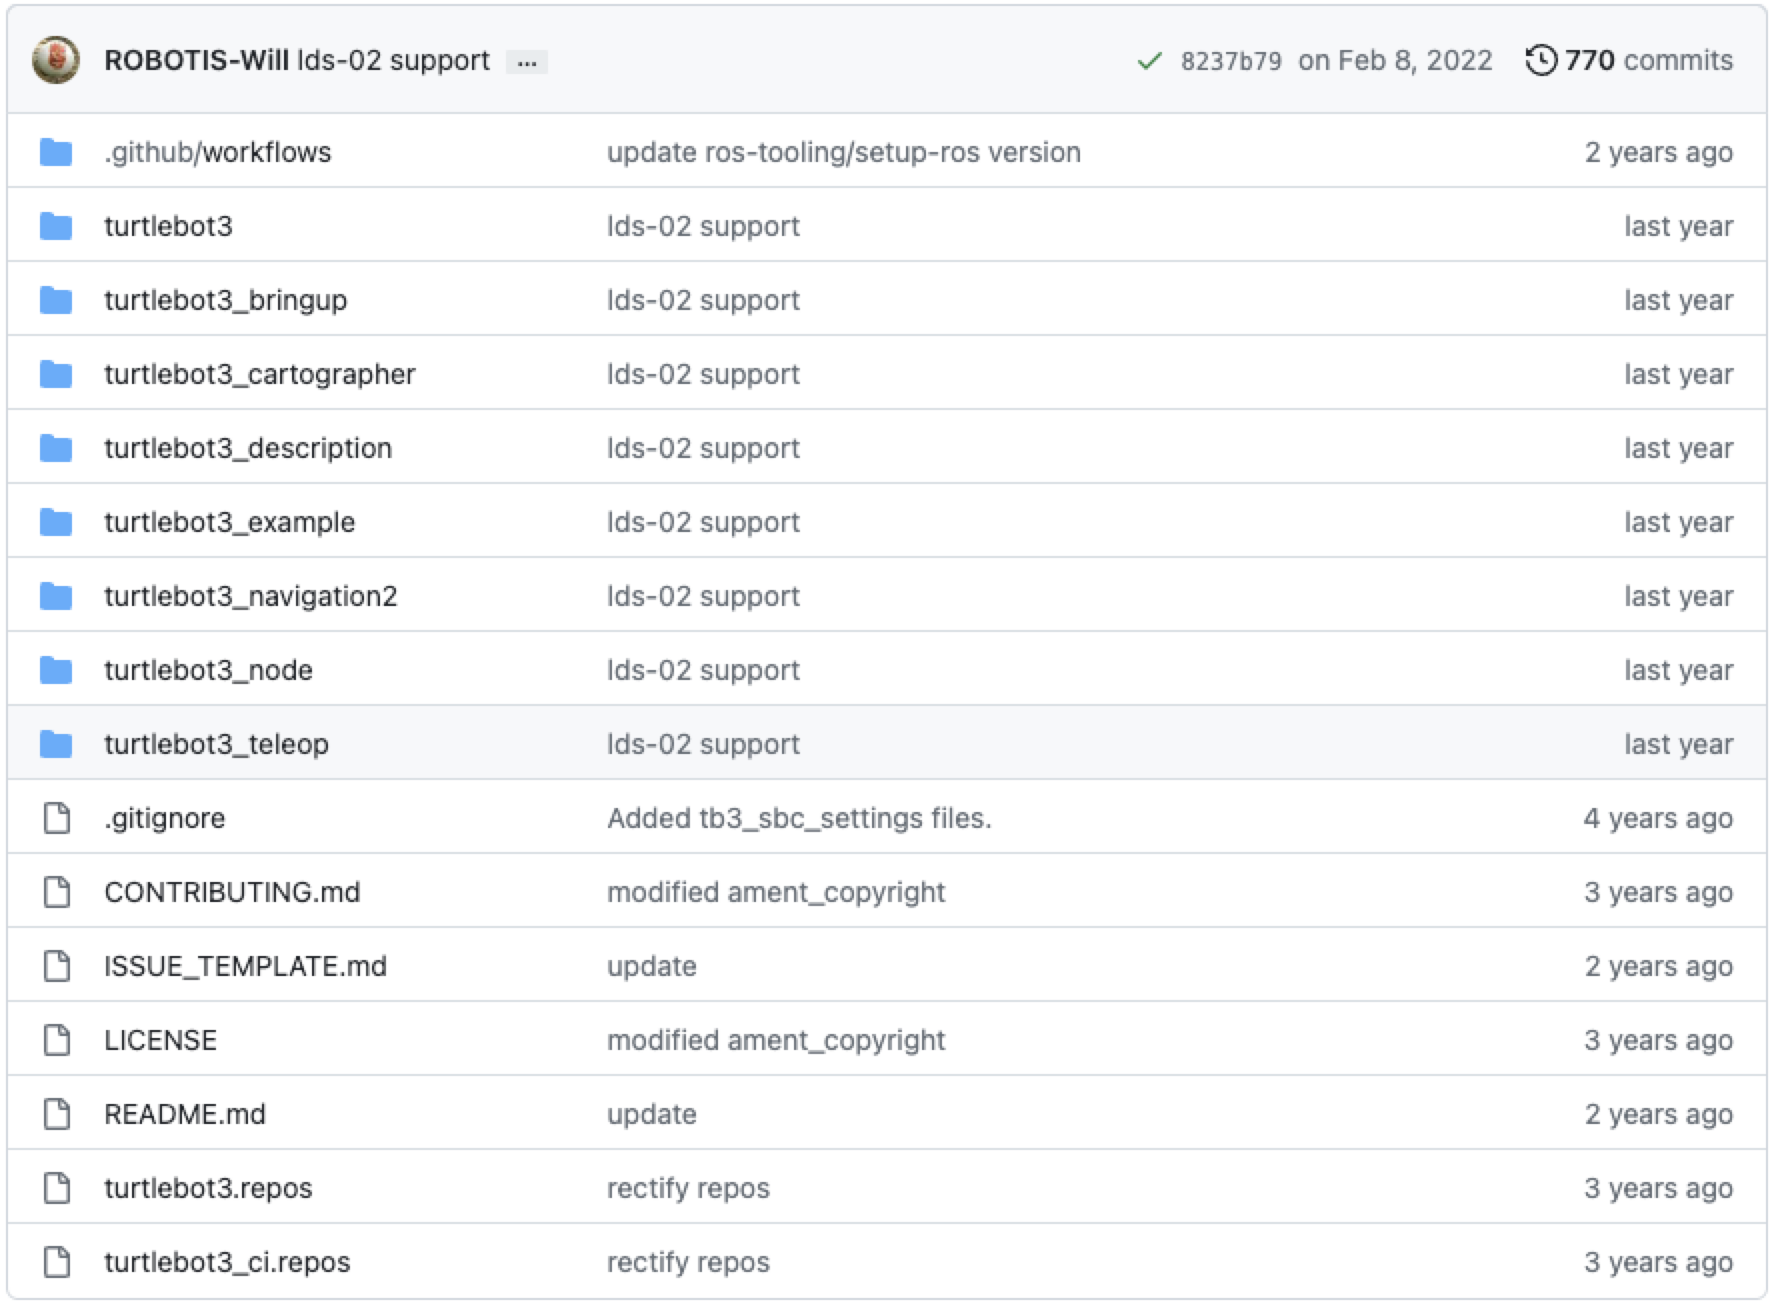The width and height of the screenshot is (1774, 1308).
Task: Open commit 'Added tb3_sbc_settings files.'
Action: tap(799, 818)
